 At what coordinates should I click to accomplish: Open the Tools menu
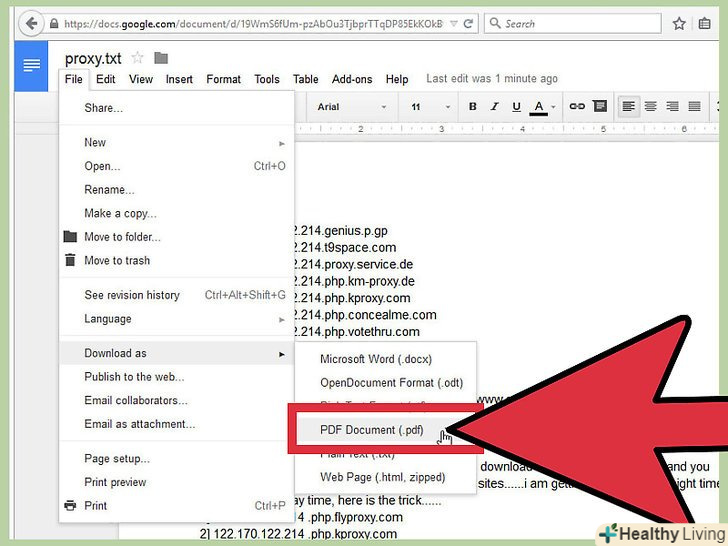tap(267, 79)
